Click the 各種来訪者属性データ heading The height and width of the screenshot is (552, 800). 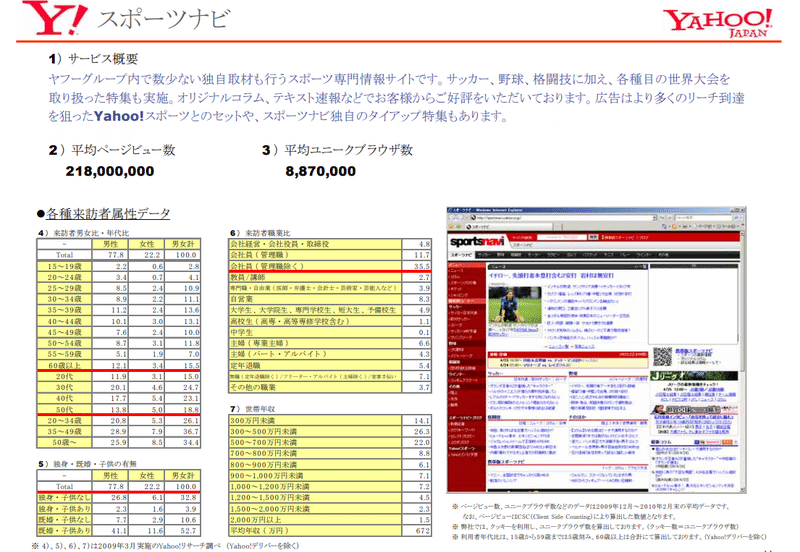tap(104, 214)
